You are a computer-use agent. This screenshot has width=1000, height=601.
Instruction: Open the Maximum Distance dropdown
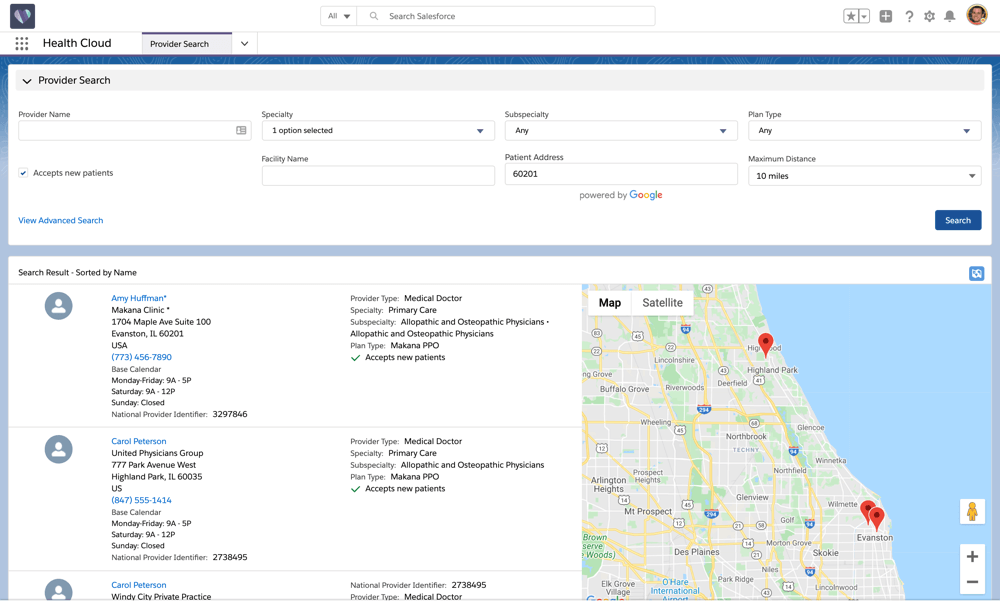pos(864,176)
